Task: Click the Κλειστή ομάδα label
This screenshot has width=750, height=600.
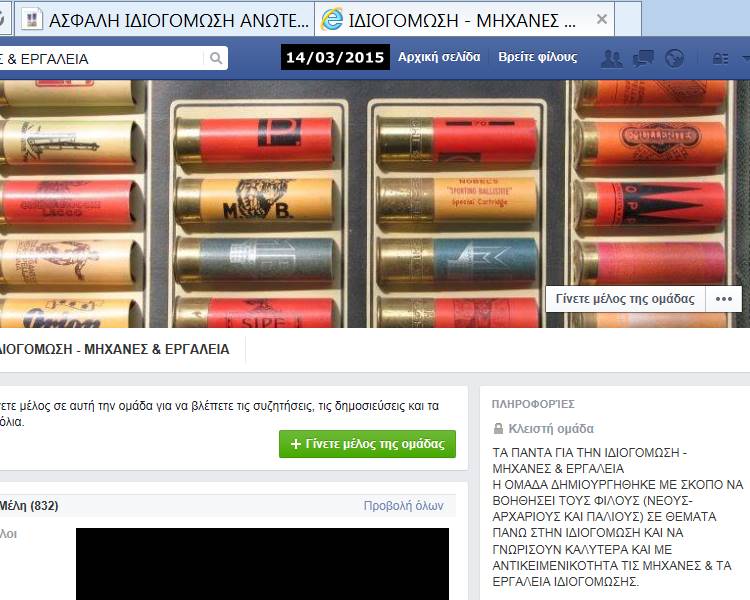Action: click(551, 429)
